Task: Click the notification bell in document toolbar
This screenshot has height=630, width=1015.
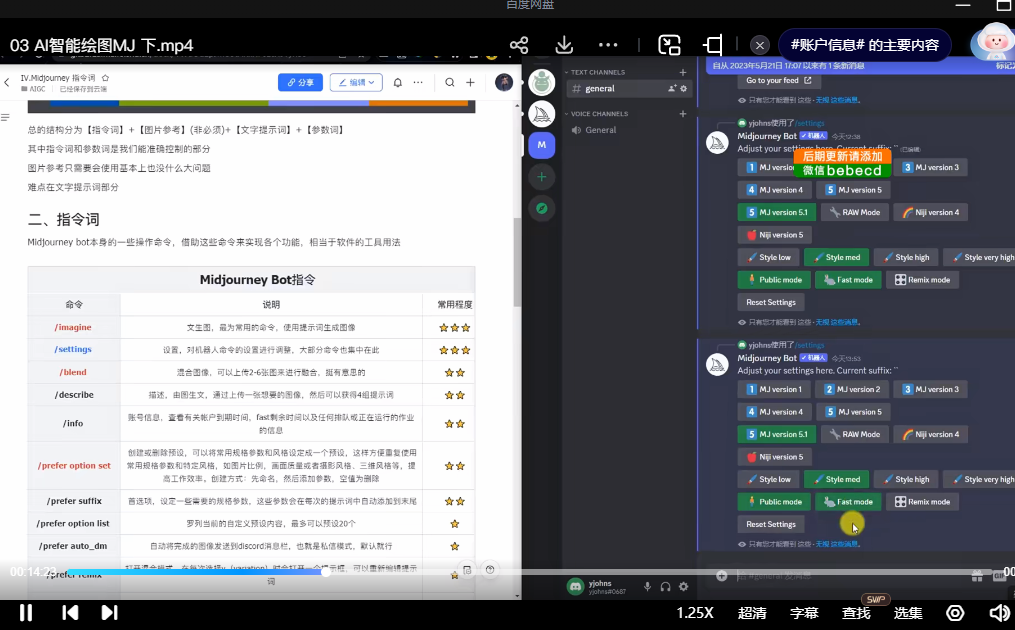Action: point(397,82)
